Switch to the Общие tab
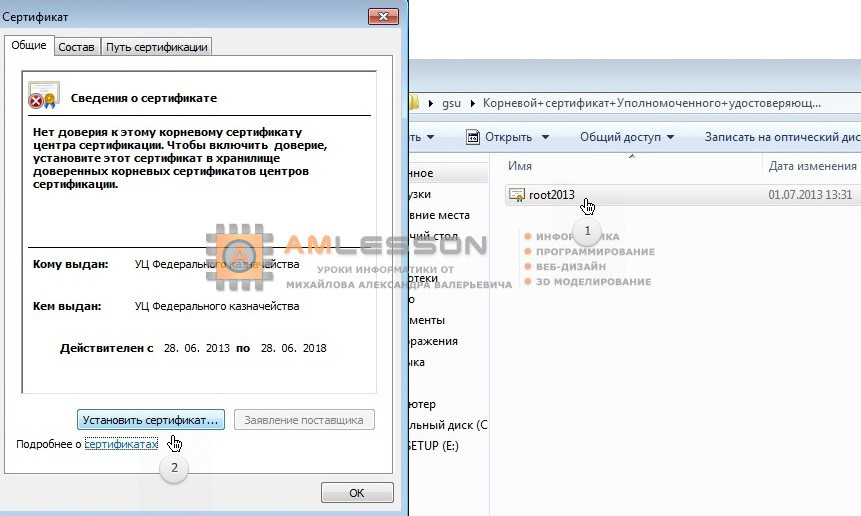Image resolution: width=861 pixels, height=516 pixels. point(29,46)
